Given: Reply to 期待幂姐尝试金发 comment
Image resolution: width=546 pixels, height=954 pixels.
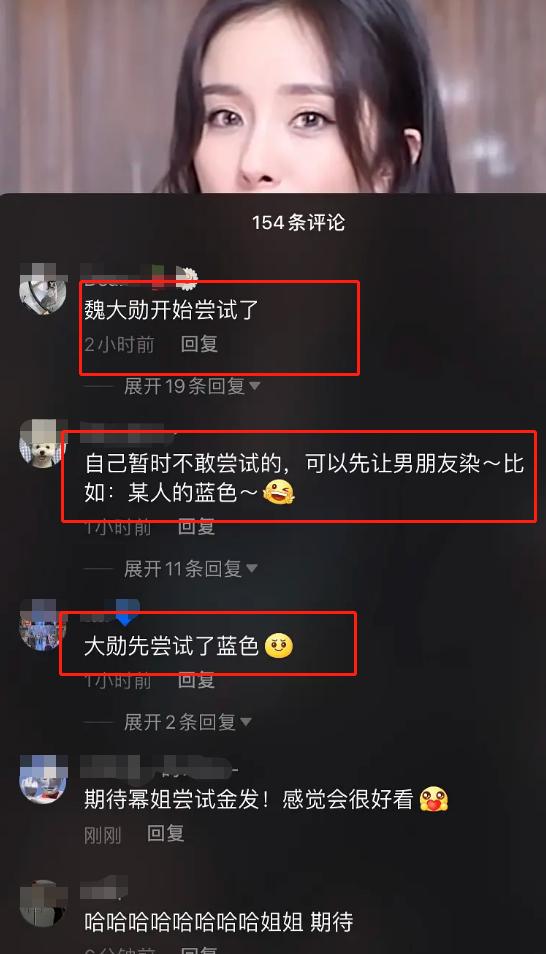Looking at the screenshot, I should tap(166, 834).
